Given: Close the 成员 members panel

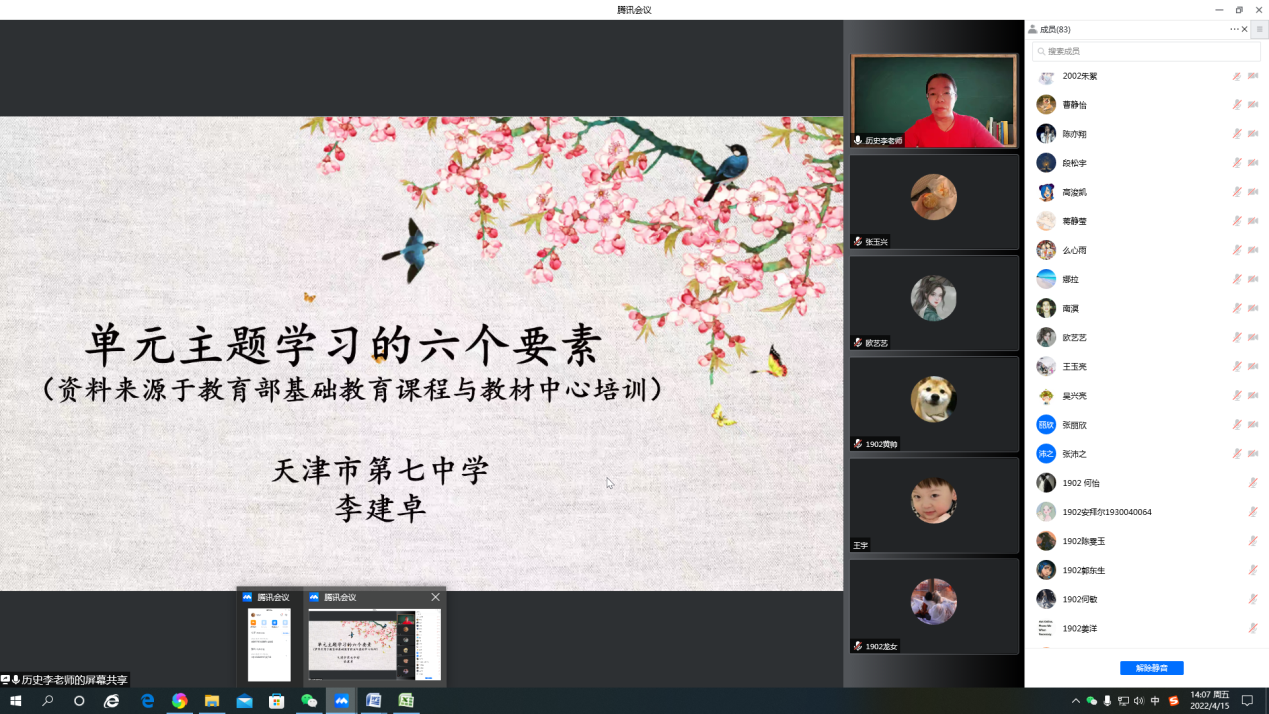Looking at the screenshot, I should click(x=1245, y=30).
